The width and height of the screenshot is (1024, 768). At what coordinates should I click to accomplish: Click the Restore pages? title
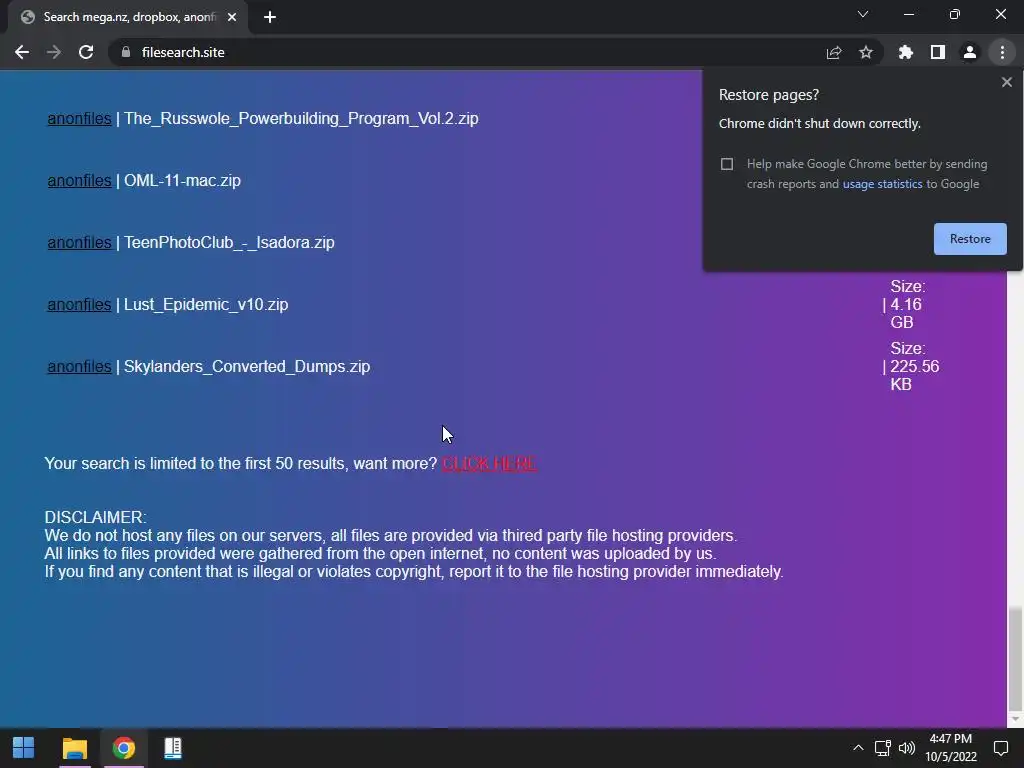(769, 95)
